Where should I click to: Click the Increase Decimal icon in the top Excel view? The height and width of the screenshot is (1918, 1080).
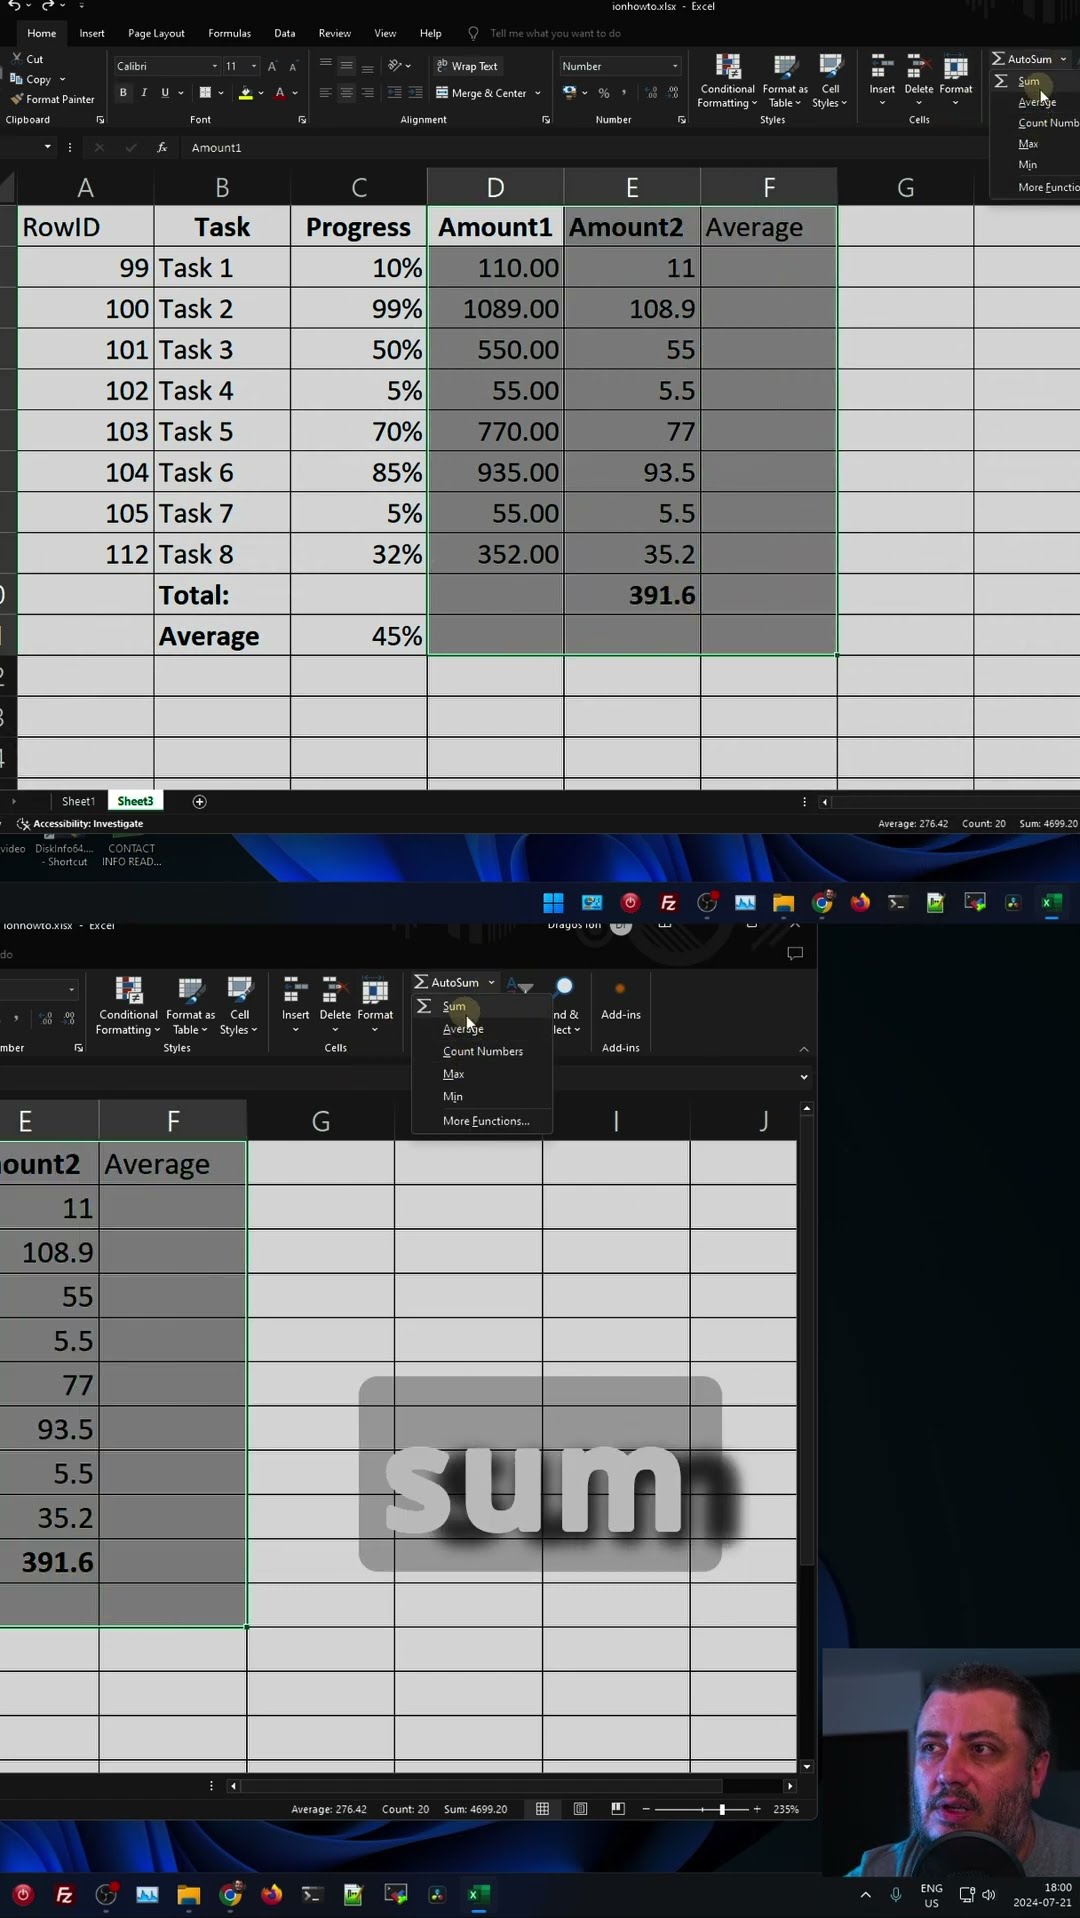coord(652,93)
